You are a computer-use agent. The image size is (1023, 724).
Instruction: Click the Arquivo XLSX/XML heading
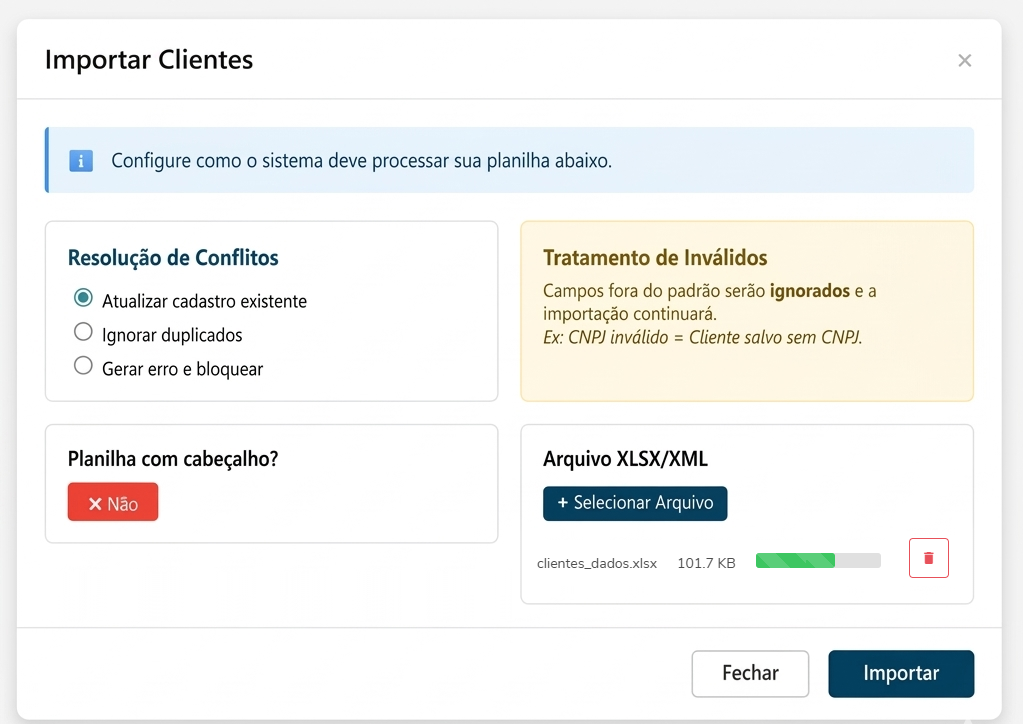pyautogui.click(x=625, y=459)
